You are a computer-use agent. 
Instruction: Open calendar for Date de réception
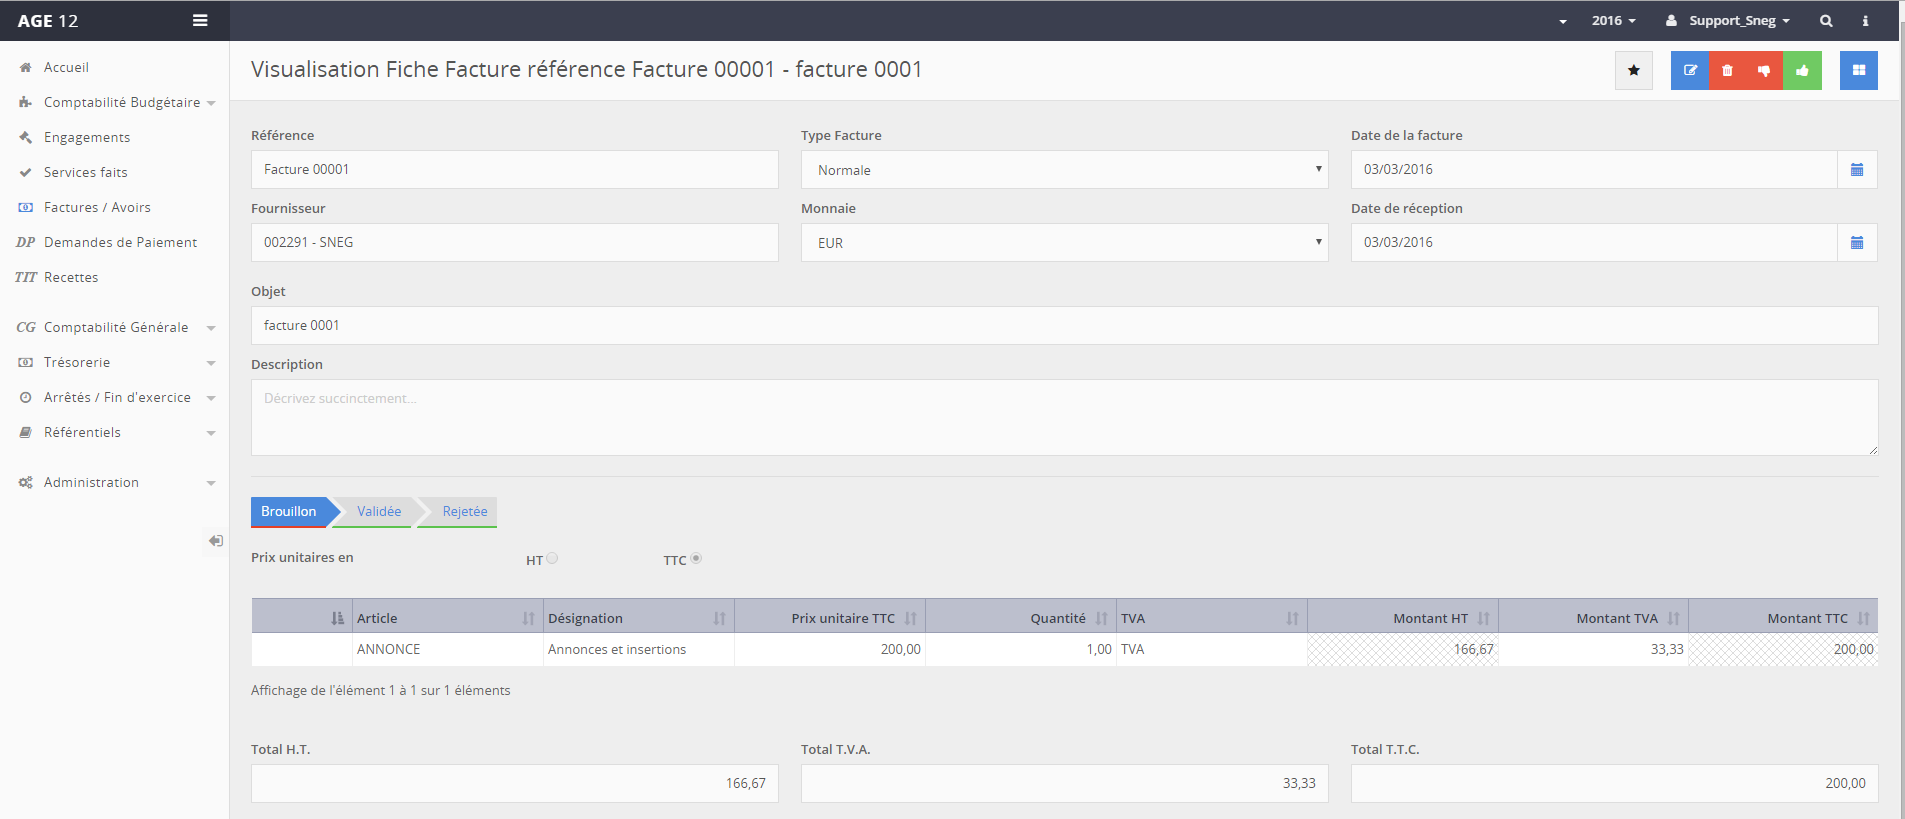point(1857,243)
